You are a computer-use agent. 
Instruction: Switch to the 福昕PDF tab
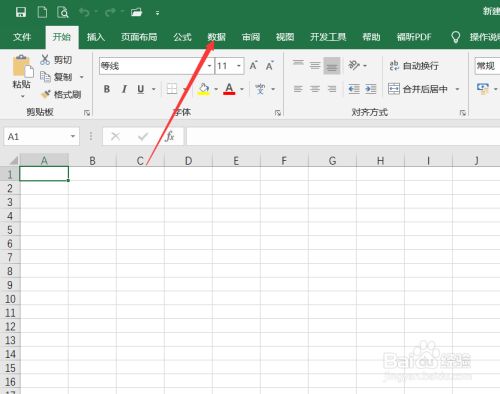pyautogui.click(x=414, y=37)
